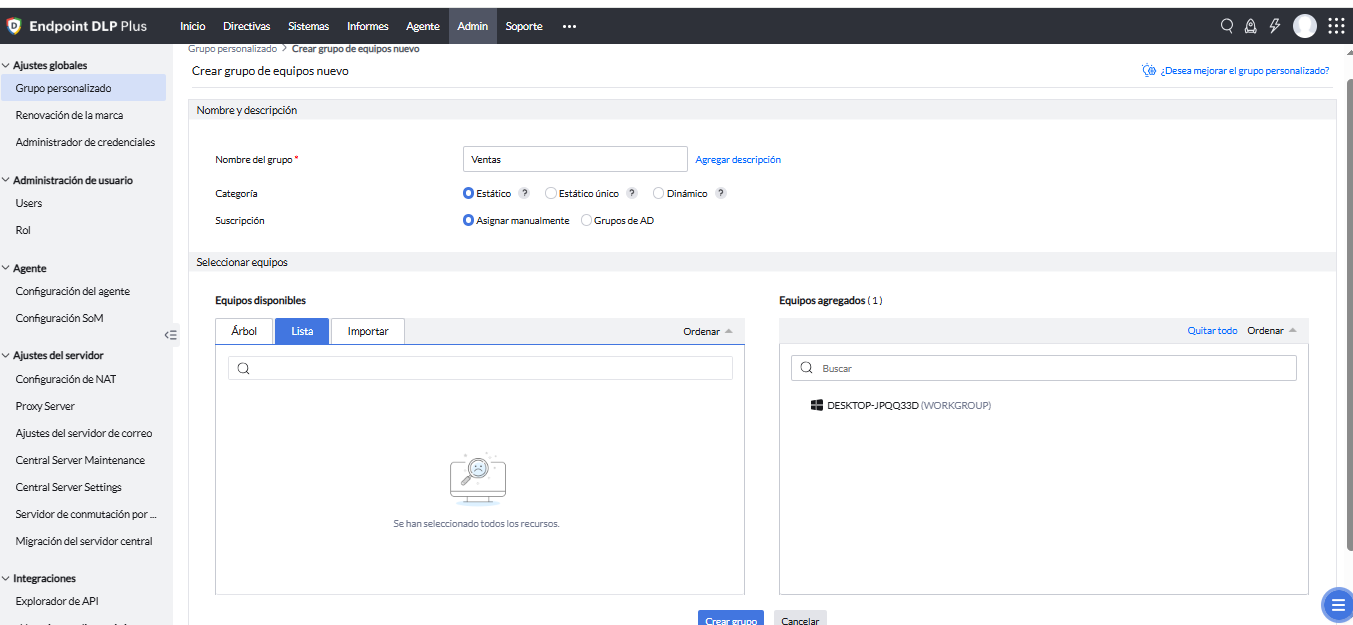Click the lightning bolt icon in header
The width and height of the screenshot is (1353, 625).
[x=1275, y=26]
